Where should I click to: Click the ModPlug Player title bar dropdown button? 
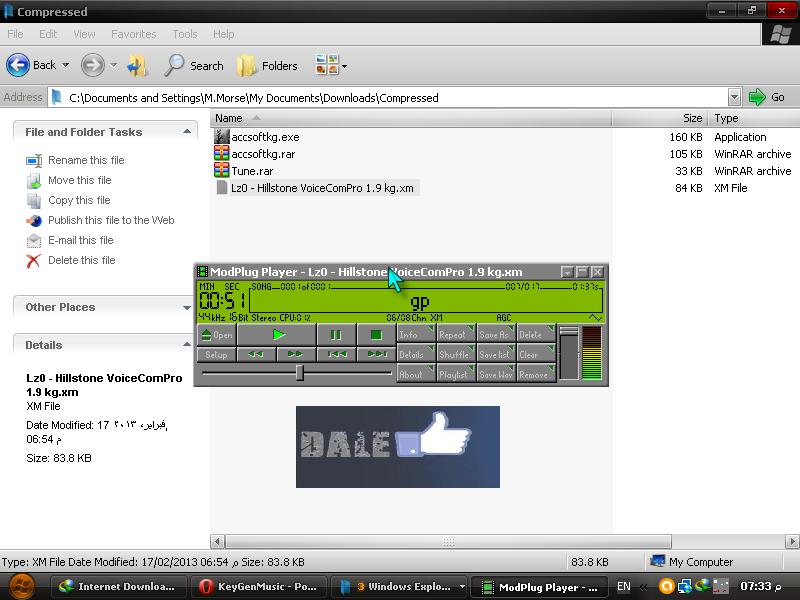pos(567,272)
